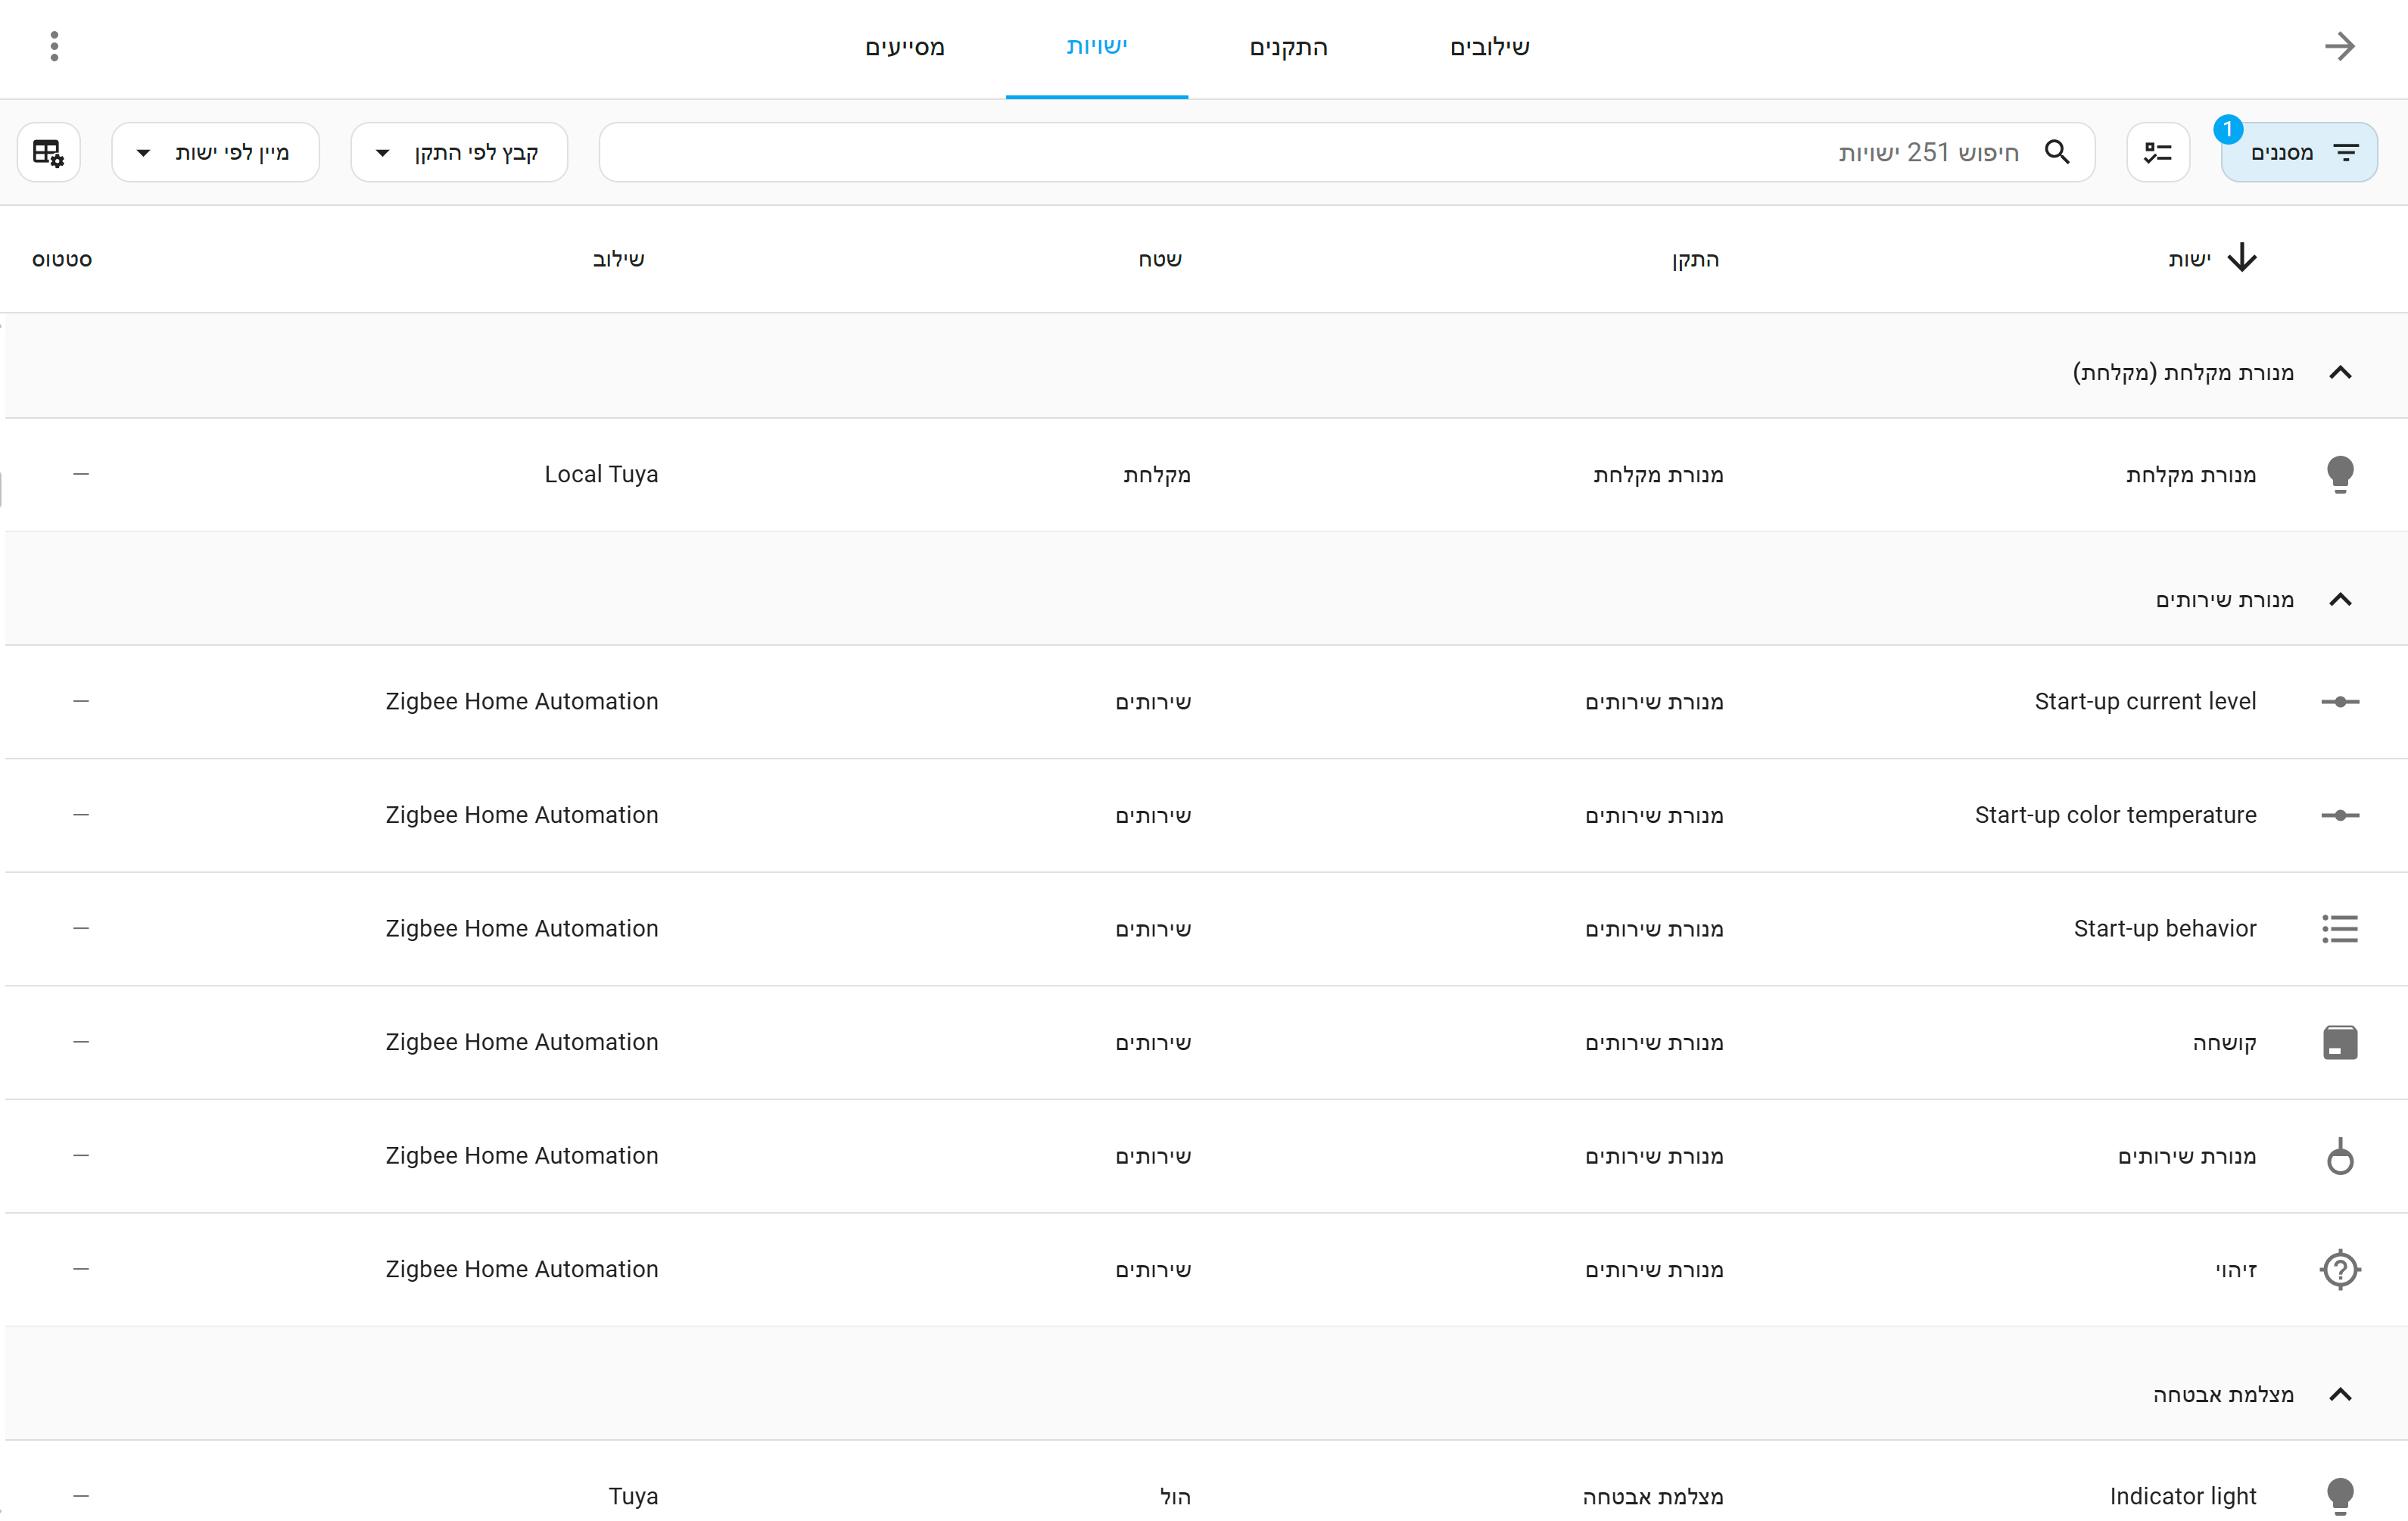Open the זיהוי entity row
This screenshot has height=1521, width=2408.
click(x=1206, y=1269)
